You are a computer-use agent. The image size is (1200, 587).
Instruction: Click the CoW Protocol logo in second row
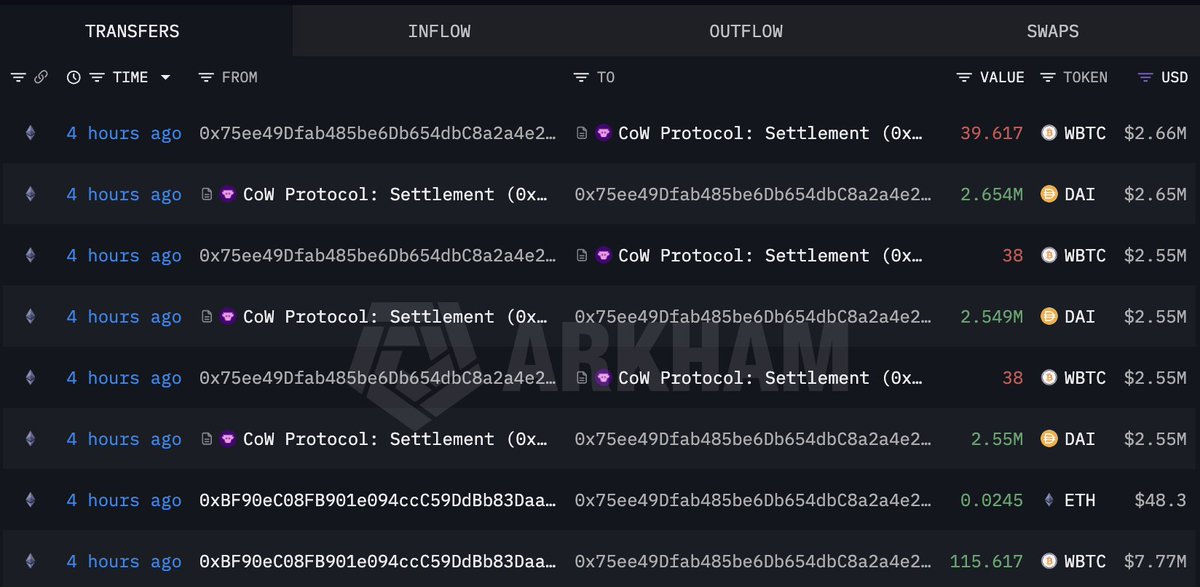point(228,194)
